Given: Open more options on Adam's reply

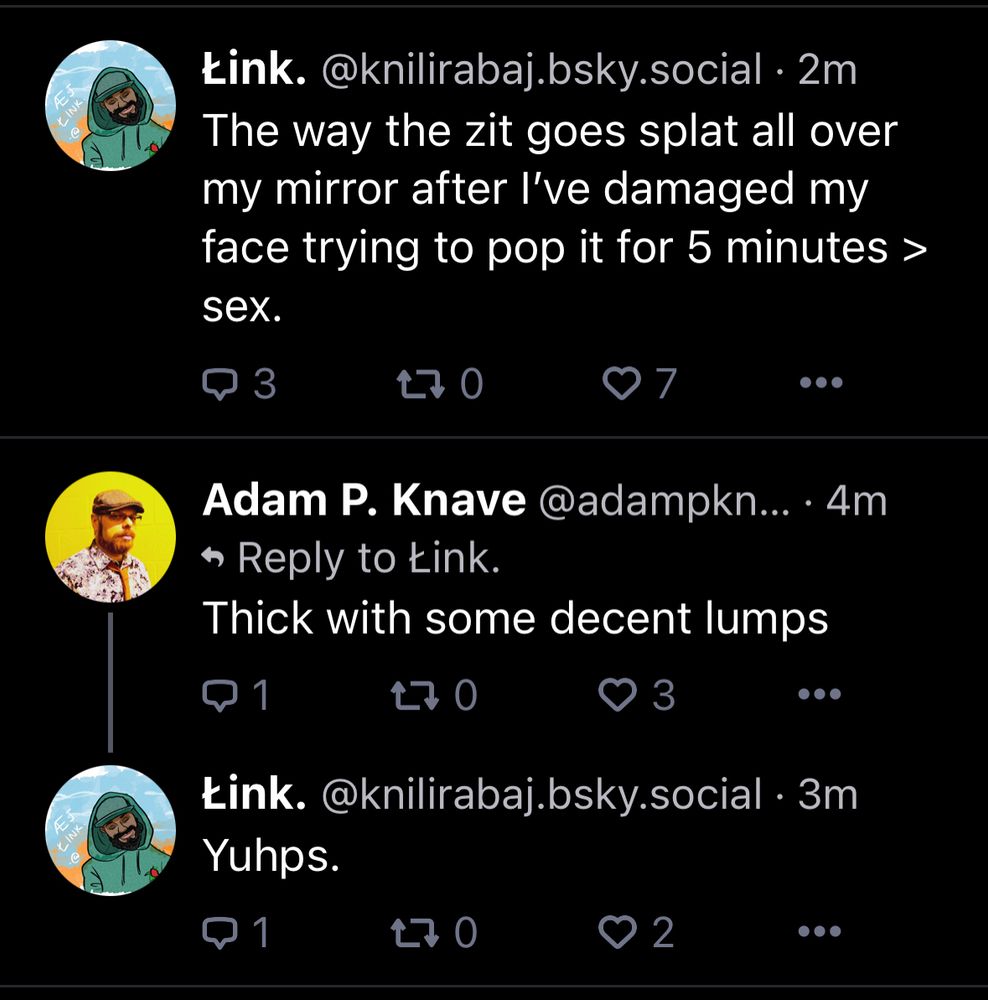Looking at the screenshot, I should click(822, 696).
